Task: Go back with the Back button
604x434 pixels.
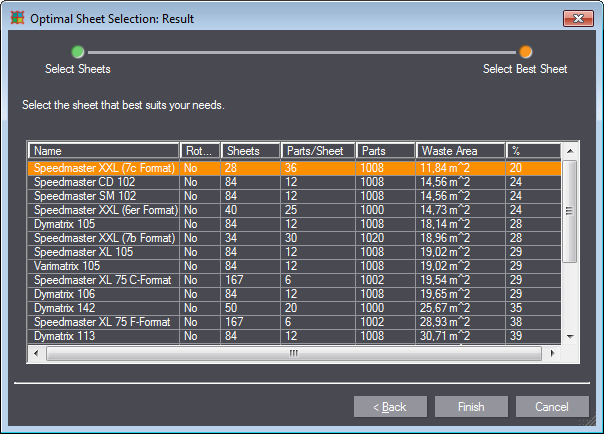Action: 389,407
